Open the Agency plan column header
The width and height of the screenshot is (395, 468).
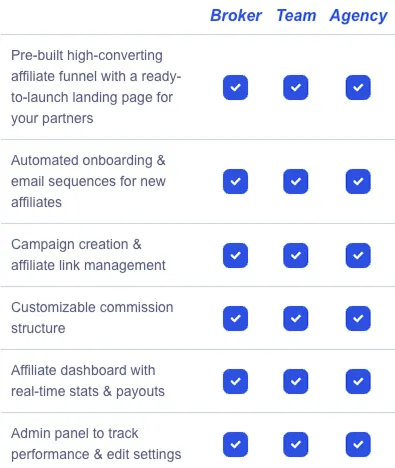click(358, 16)
